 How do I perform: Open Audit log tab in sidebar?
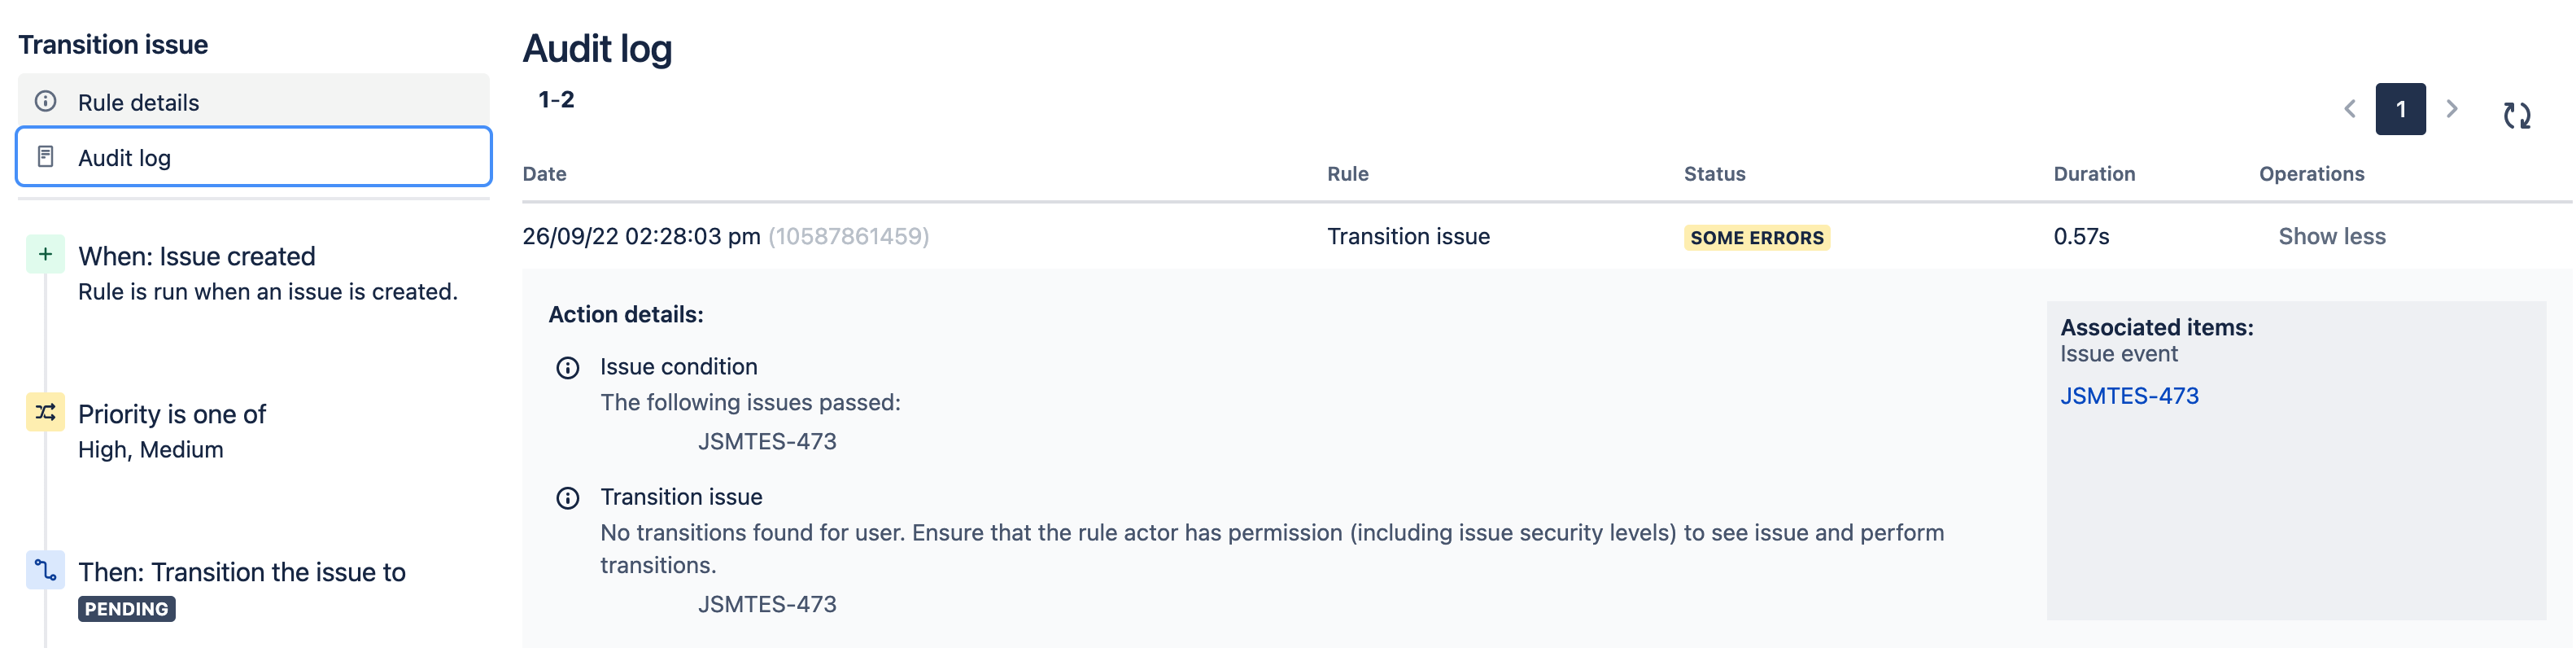[124, 158]
